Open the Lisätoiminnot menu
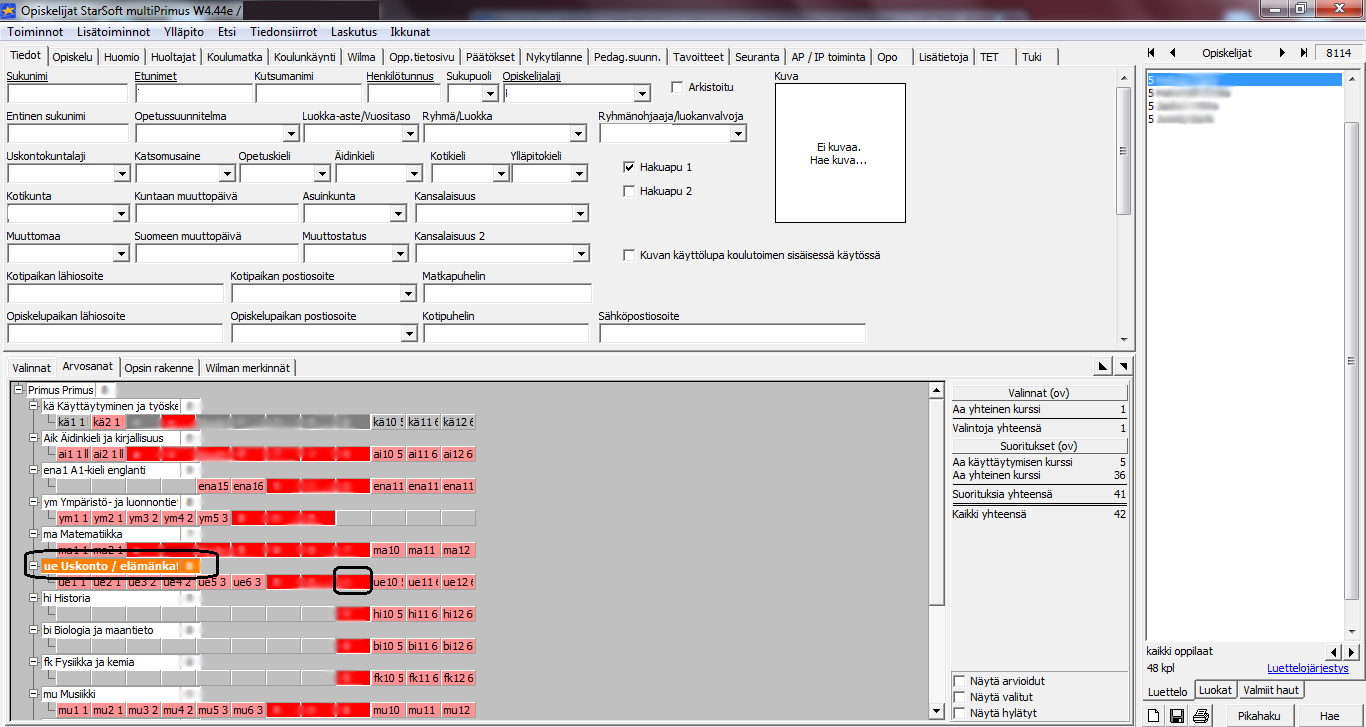This screenshot has width=1366, height=727. tap(114, 32)
